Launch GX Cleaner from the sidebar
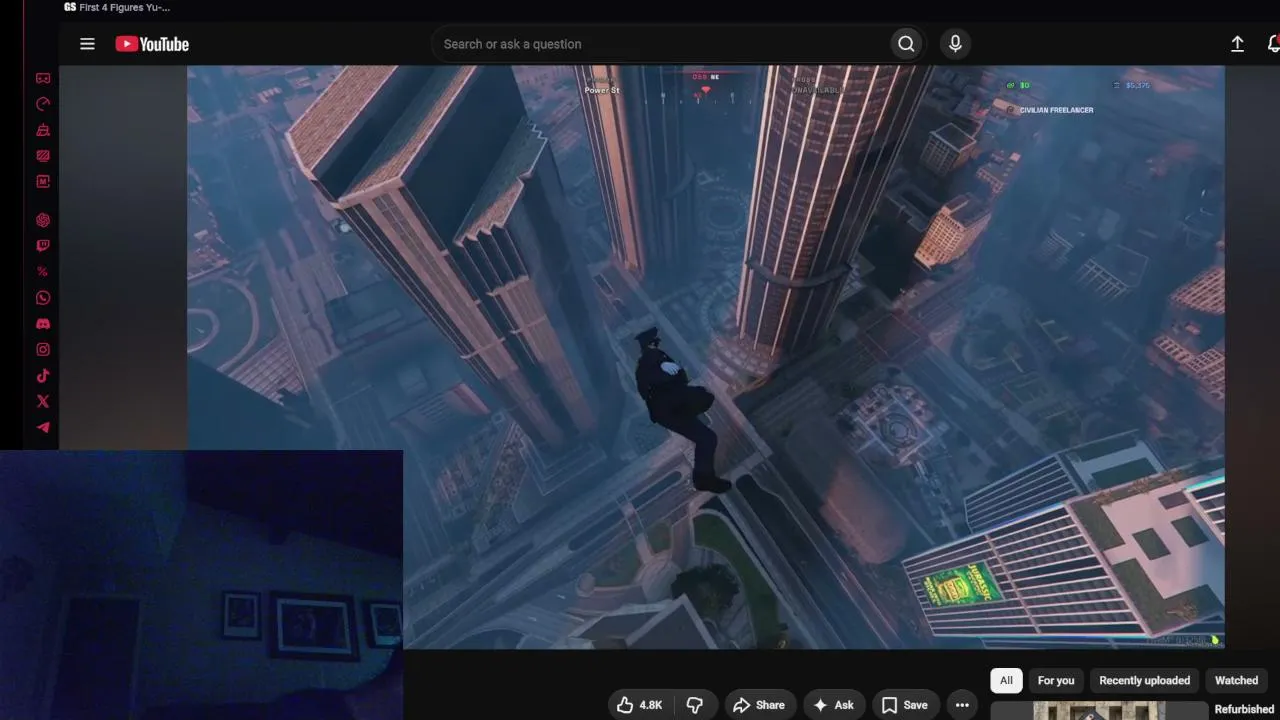1280x720 pixels. [43, 130]
